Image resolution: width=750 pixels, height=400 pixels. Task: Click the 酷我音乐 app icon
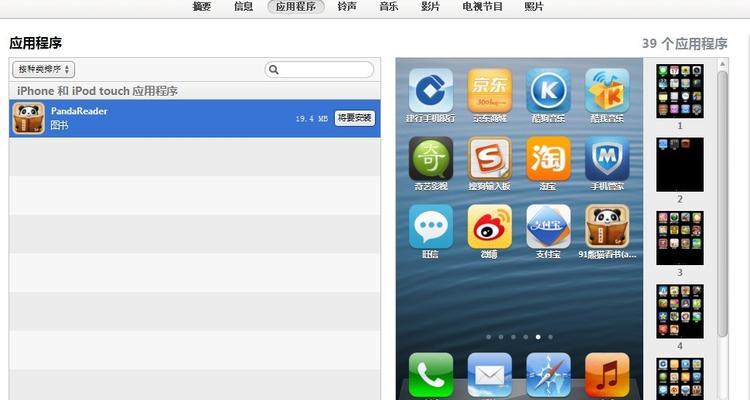607,90
